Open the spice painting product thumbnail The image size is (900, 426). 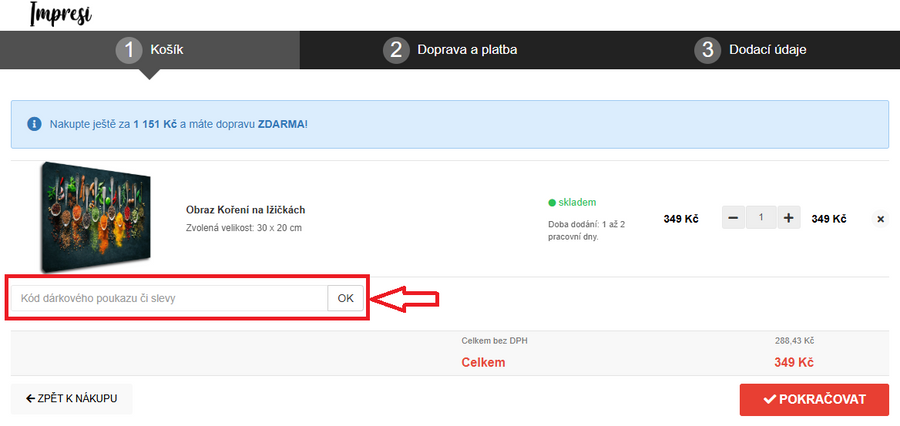coord(95,216)
